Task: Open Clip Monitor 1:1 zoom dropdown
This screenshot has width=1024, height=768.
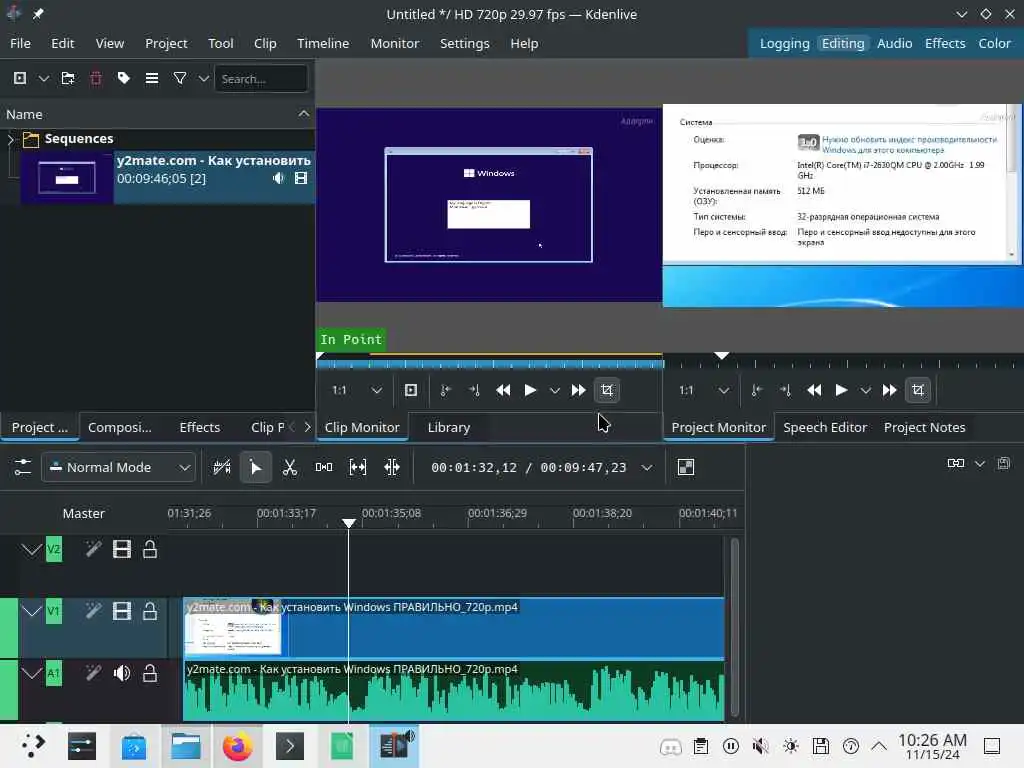Action: pyautogui.click(x=357, y=391)
